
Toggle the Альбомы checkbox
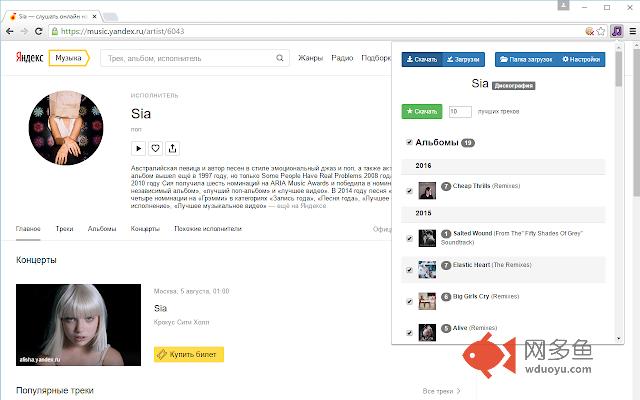pos(409,142)
